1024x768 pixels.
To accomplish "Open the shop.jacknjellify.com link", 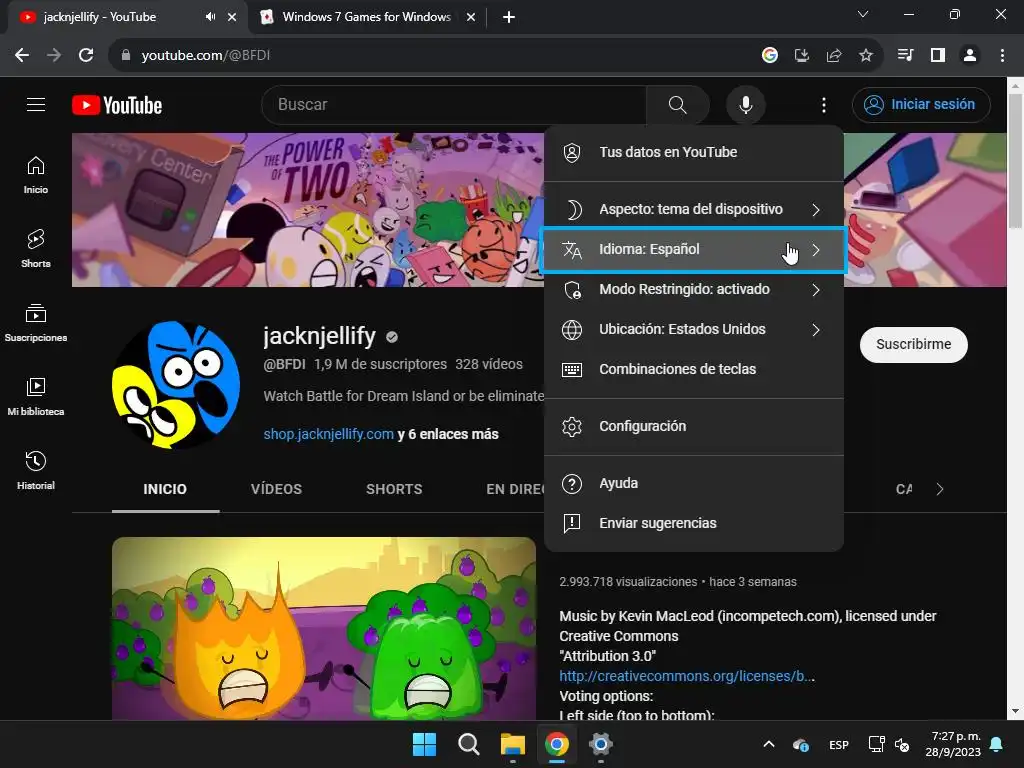I will tap(328, 434).
